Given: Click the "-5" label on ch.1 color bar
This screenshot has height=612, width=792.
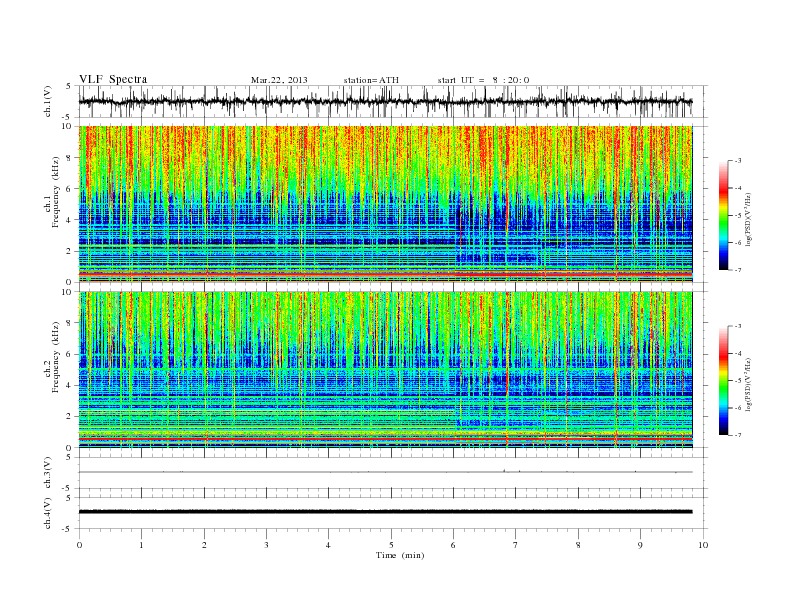Looking at the screenshot, I should tap(738, 216).
